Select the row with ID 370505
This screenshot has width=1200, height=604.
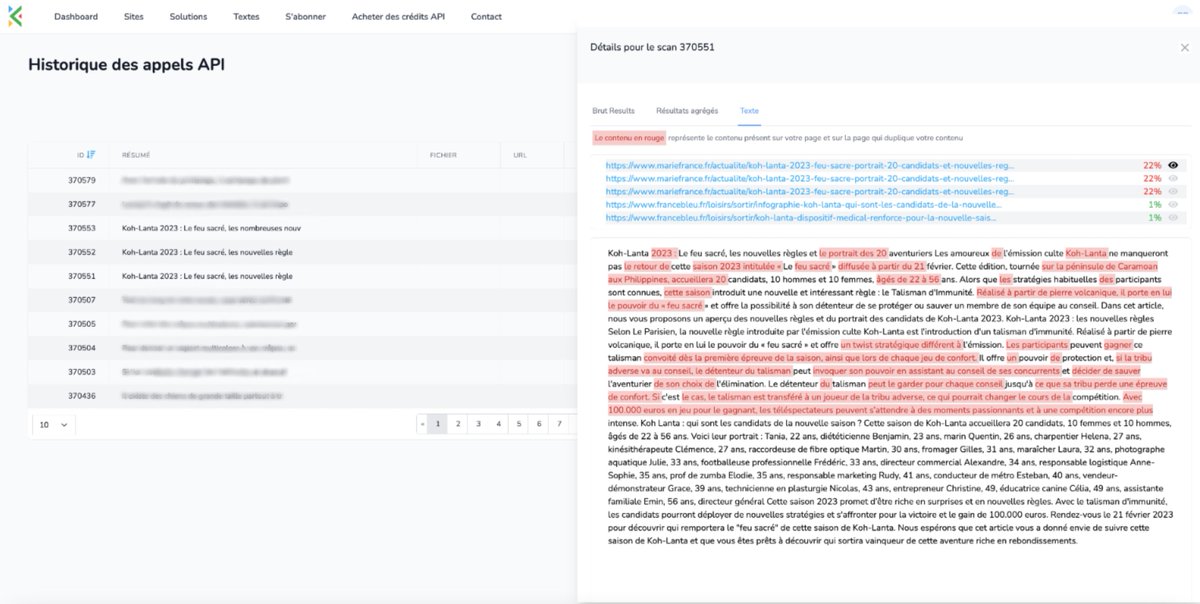pos(302,324)
